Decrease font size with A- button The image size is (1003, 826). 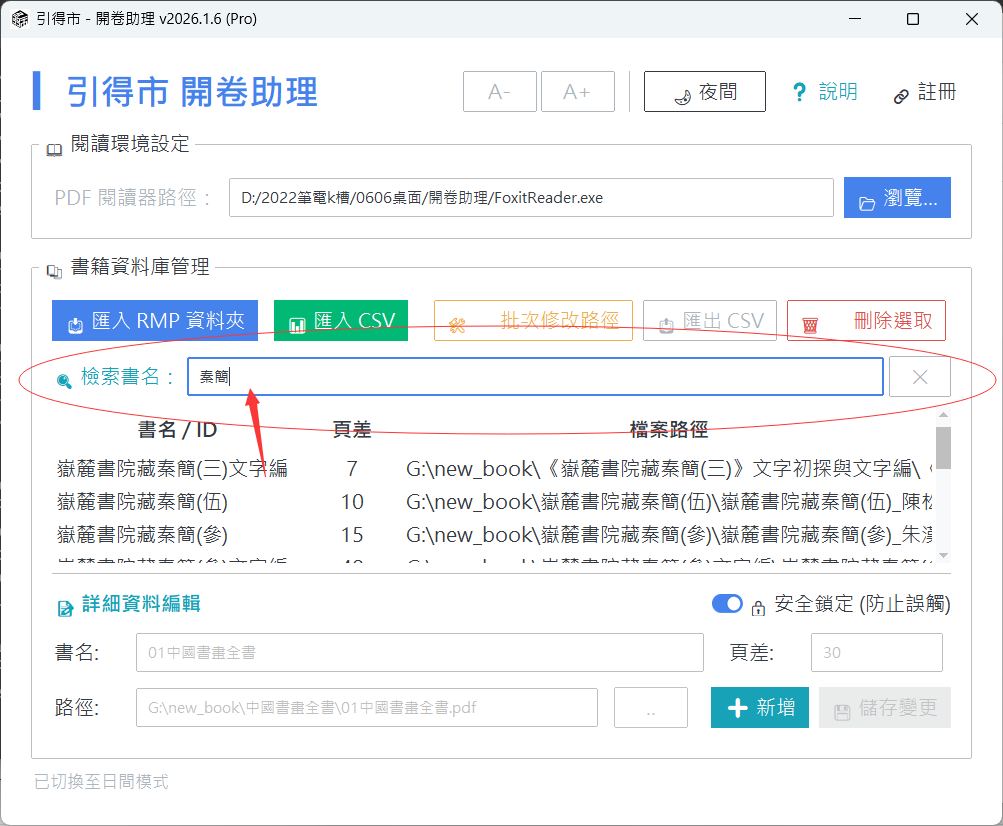(x=500, y=92)
